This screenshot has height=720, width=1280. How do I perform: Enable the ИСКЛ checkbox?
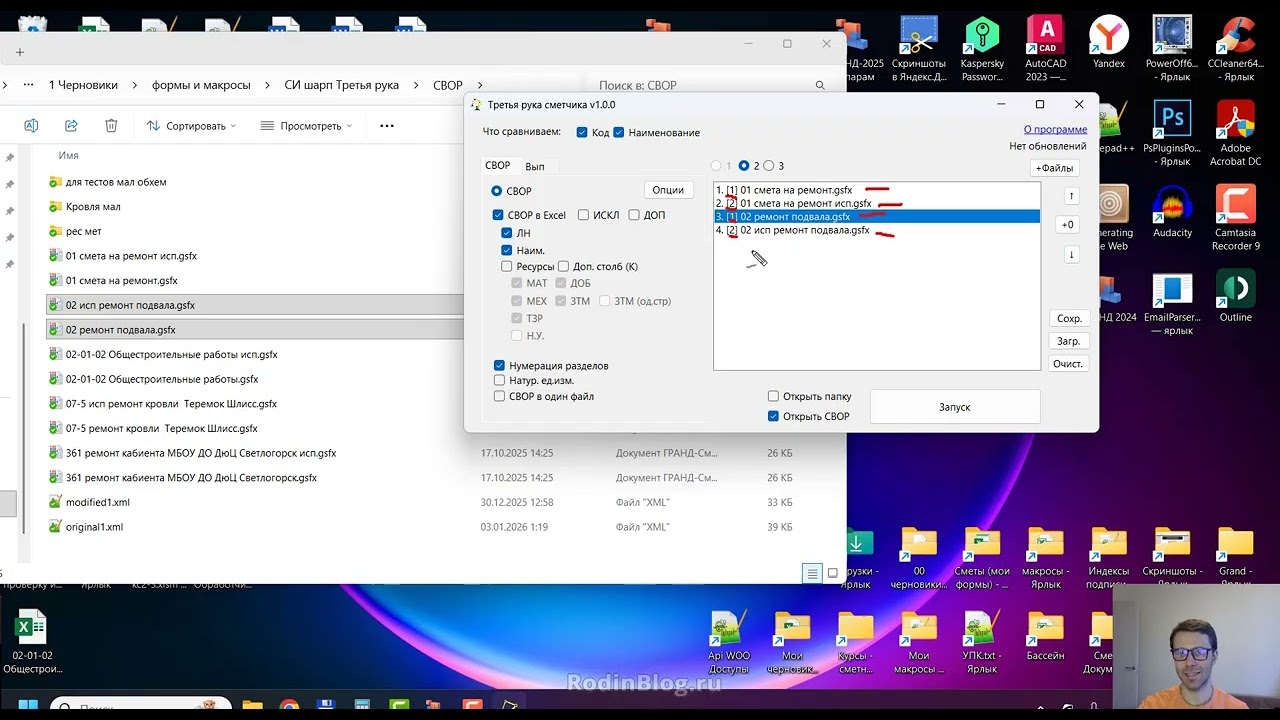[584, 215]
